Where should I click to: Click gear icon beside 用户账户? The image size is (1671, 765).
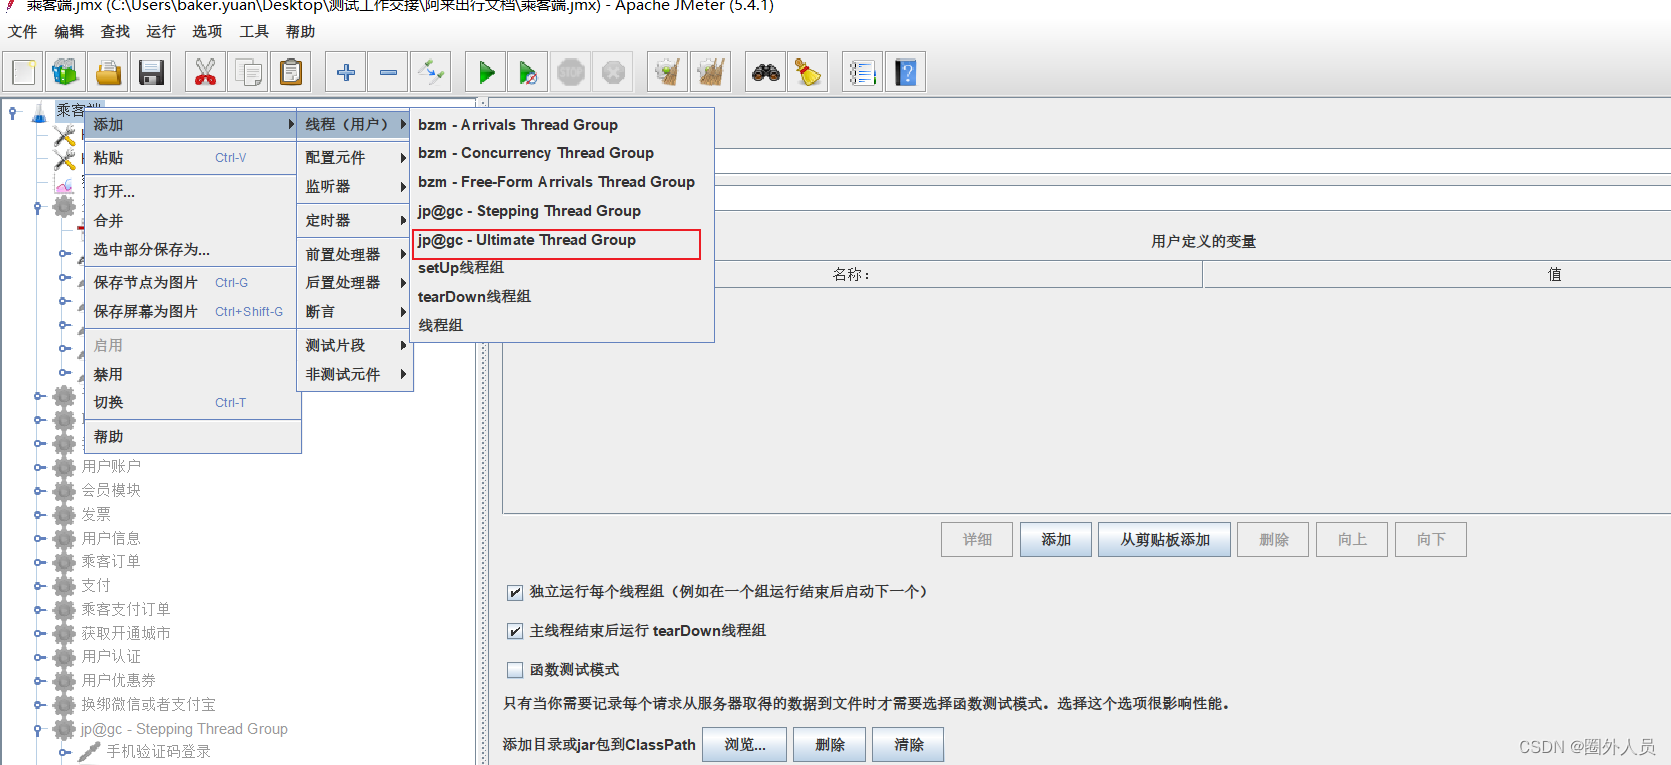(x=65, y=466)
